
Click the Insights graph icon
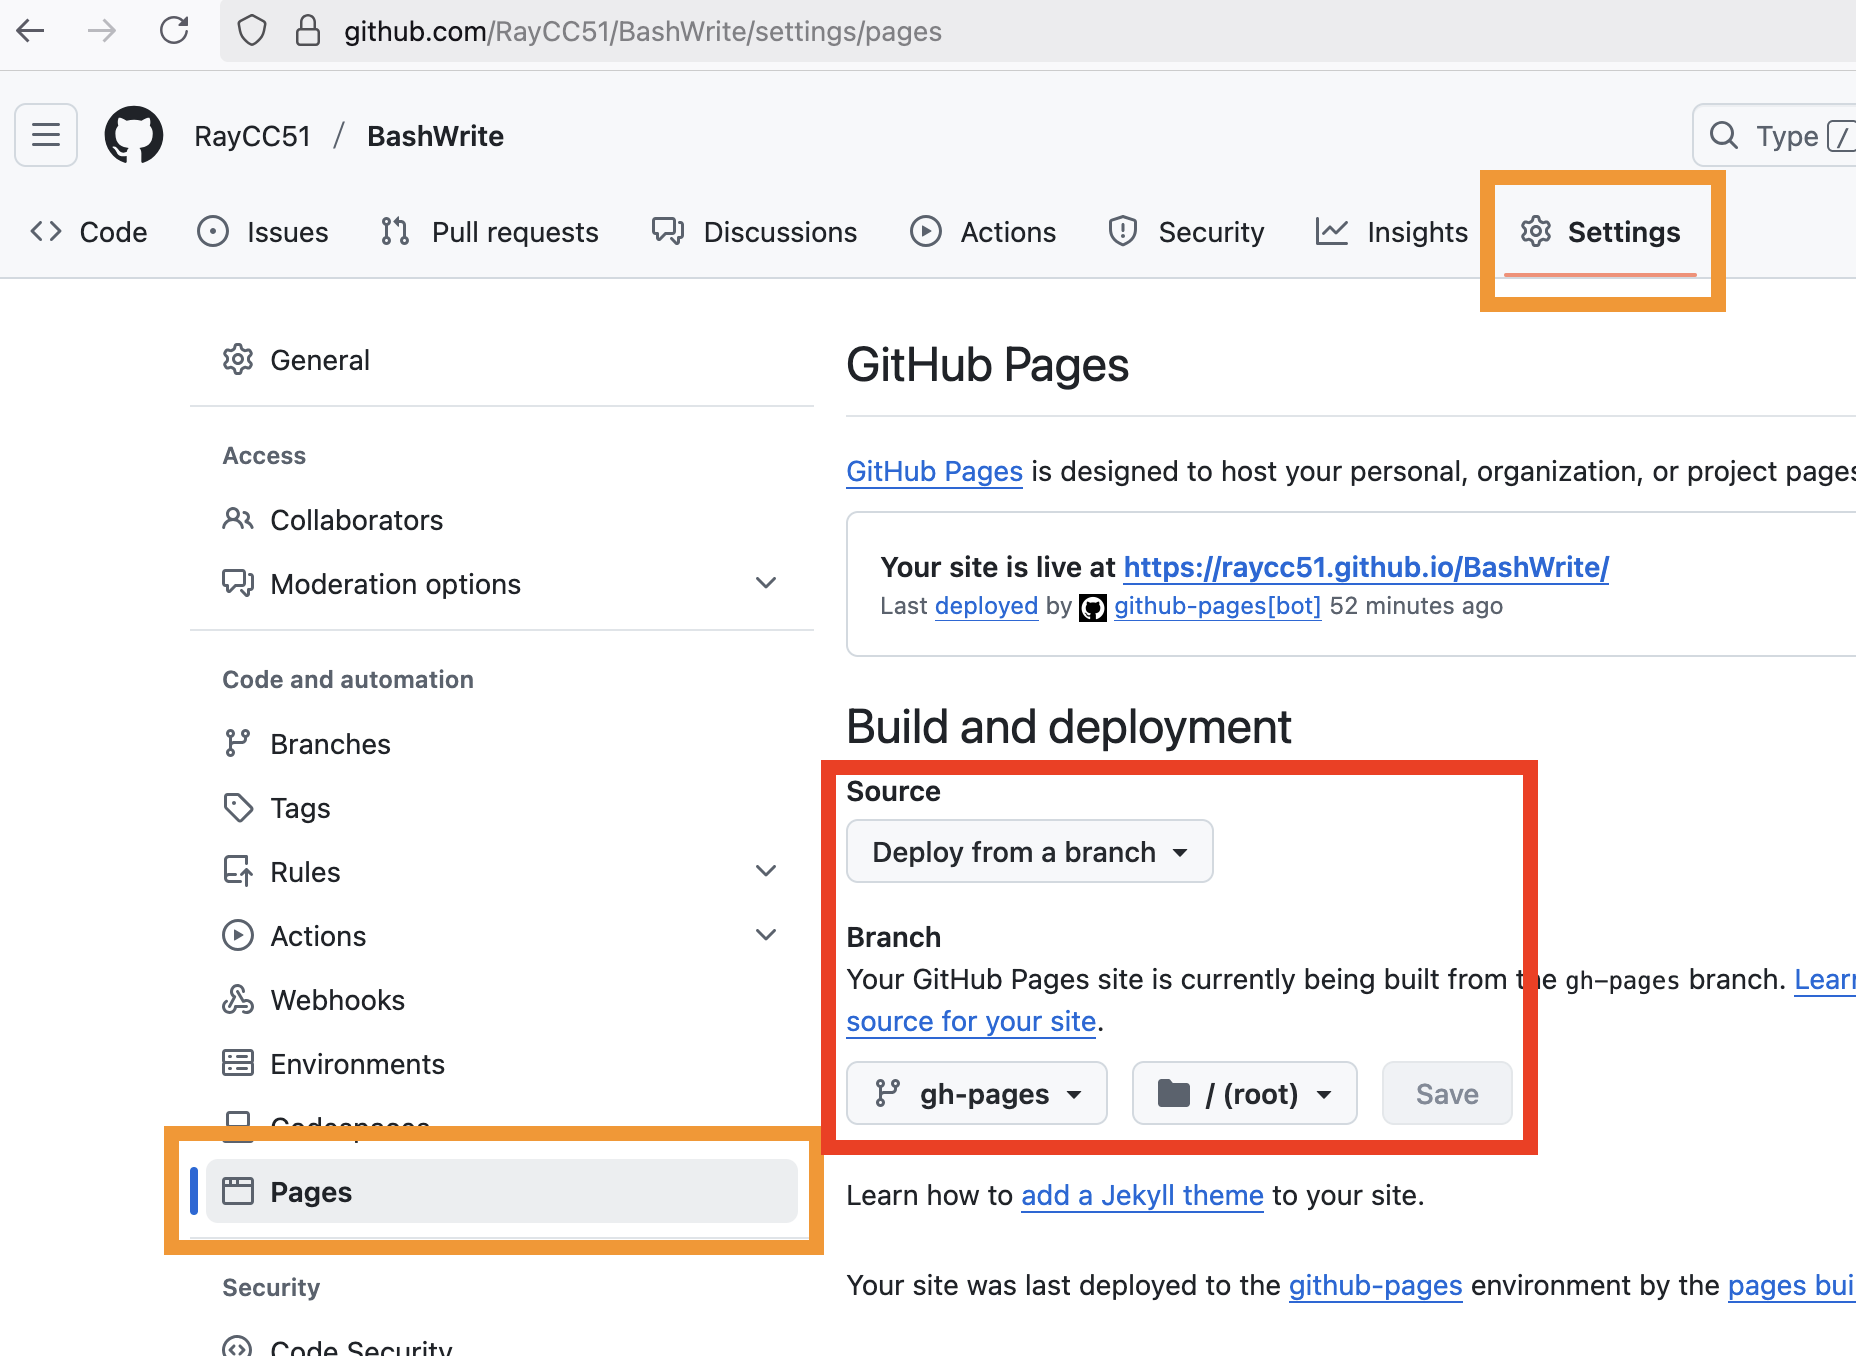(1332, 232)
